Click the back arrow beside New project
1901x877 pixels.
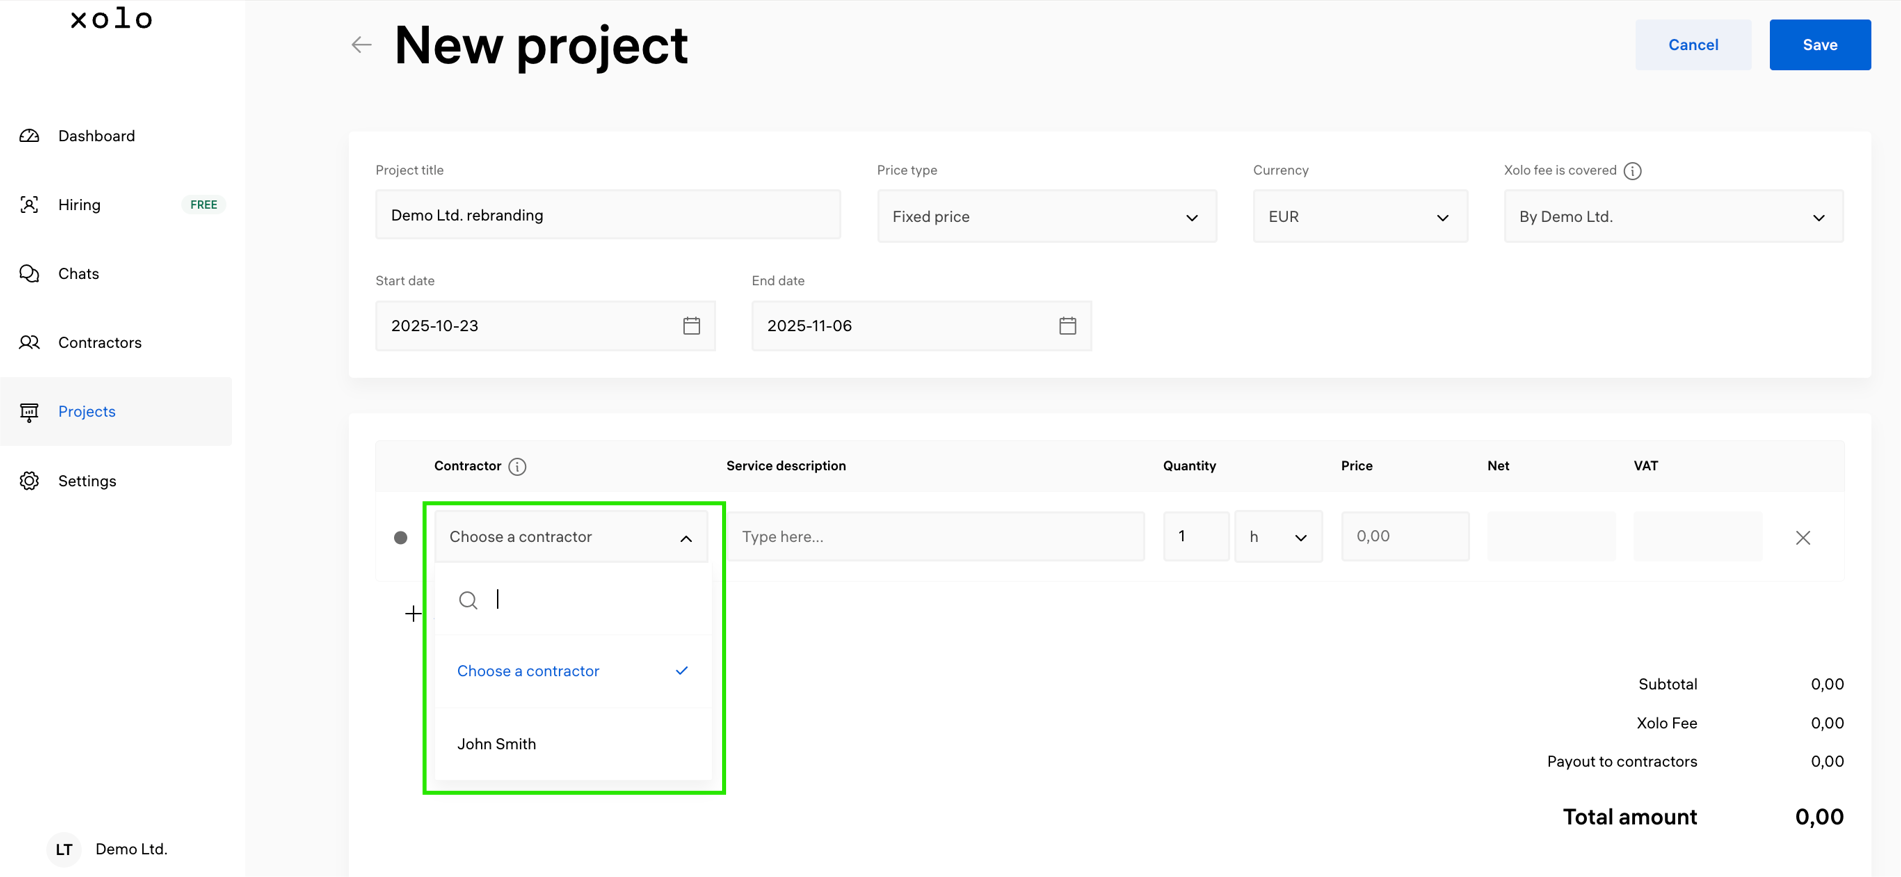tap(361, 45)
